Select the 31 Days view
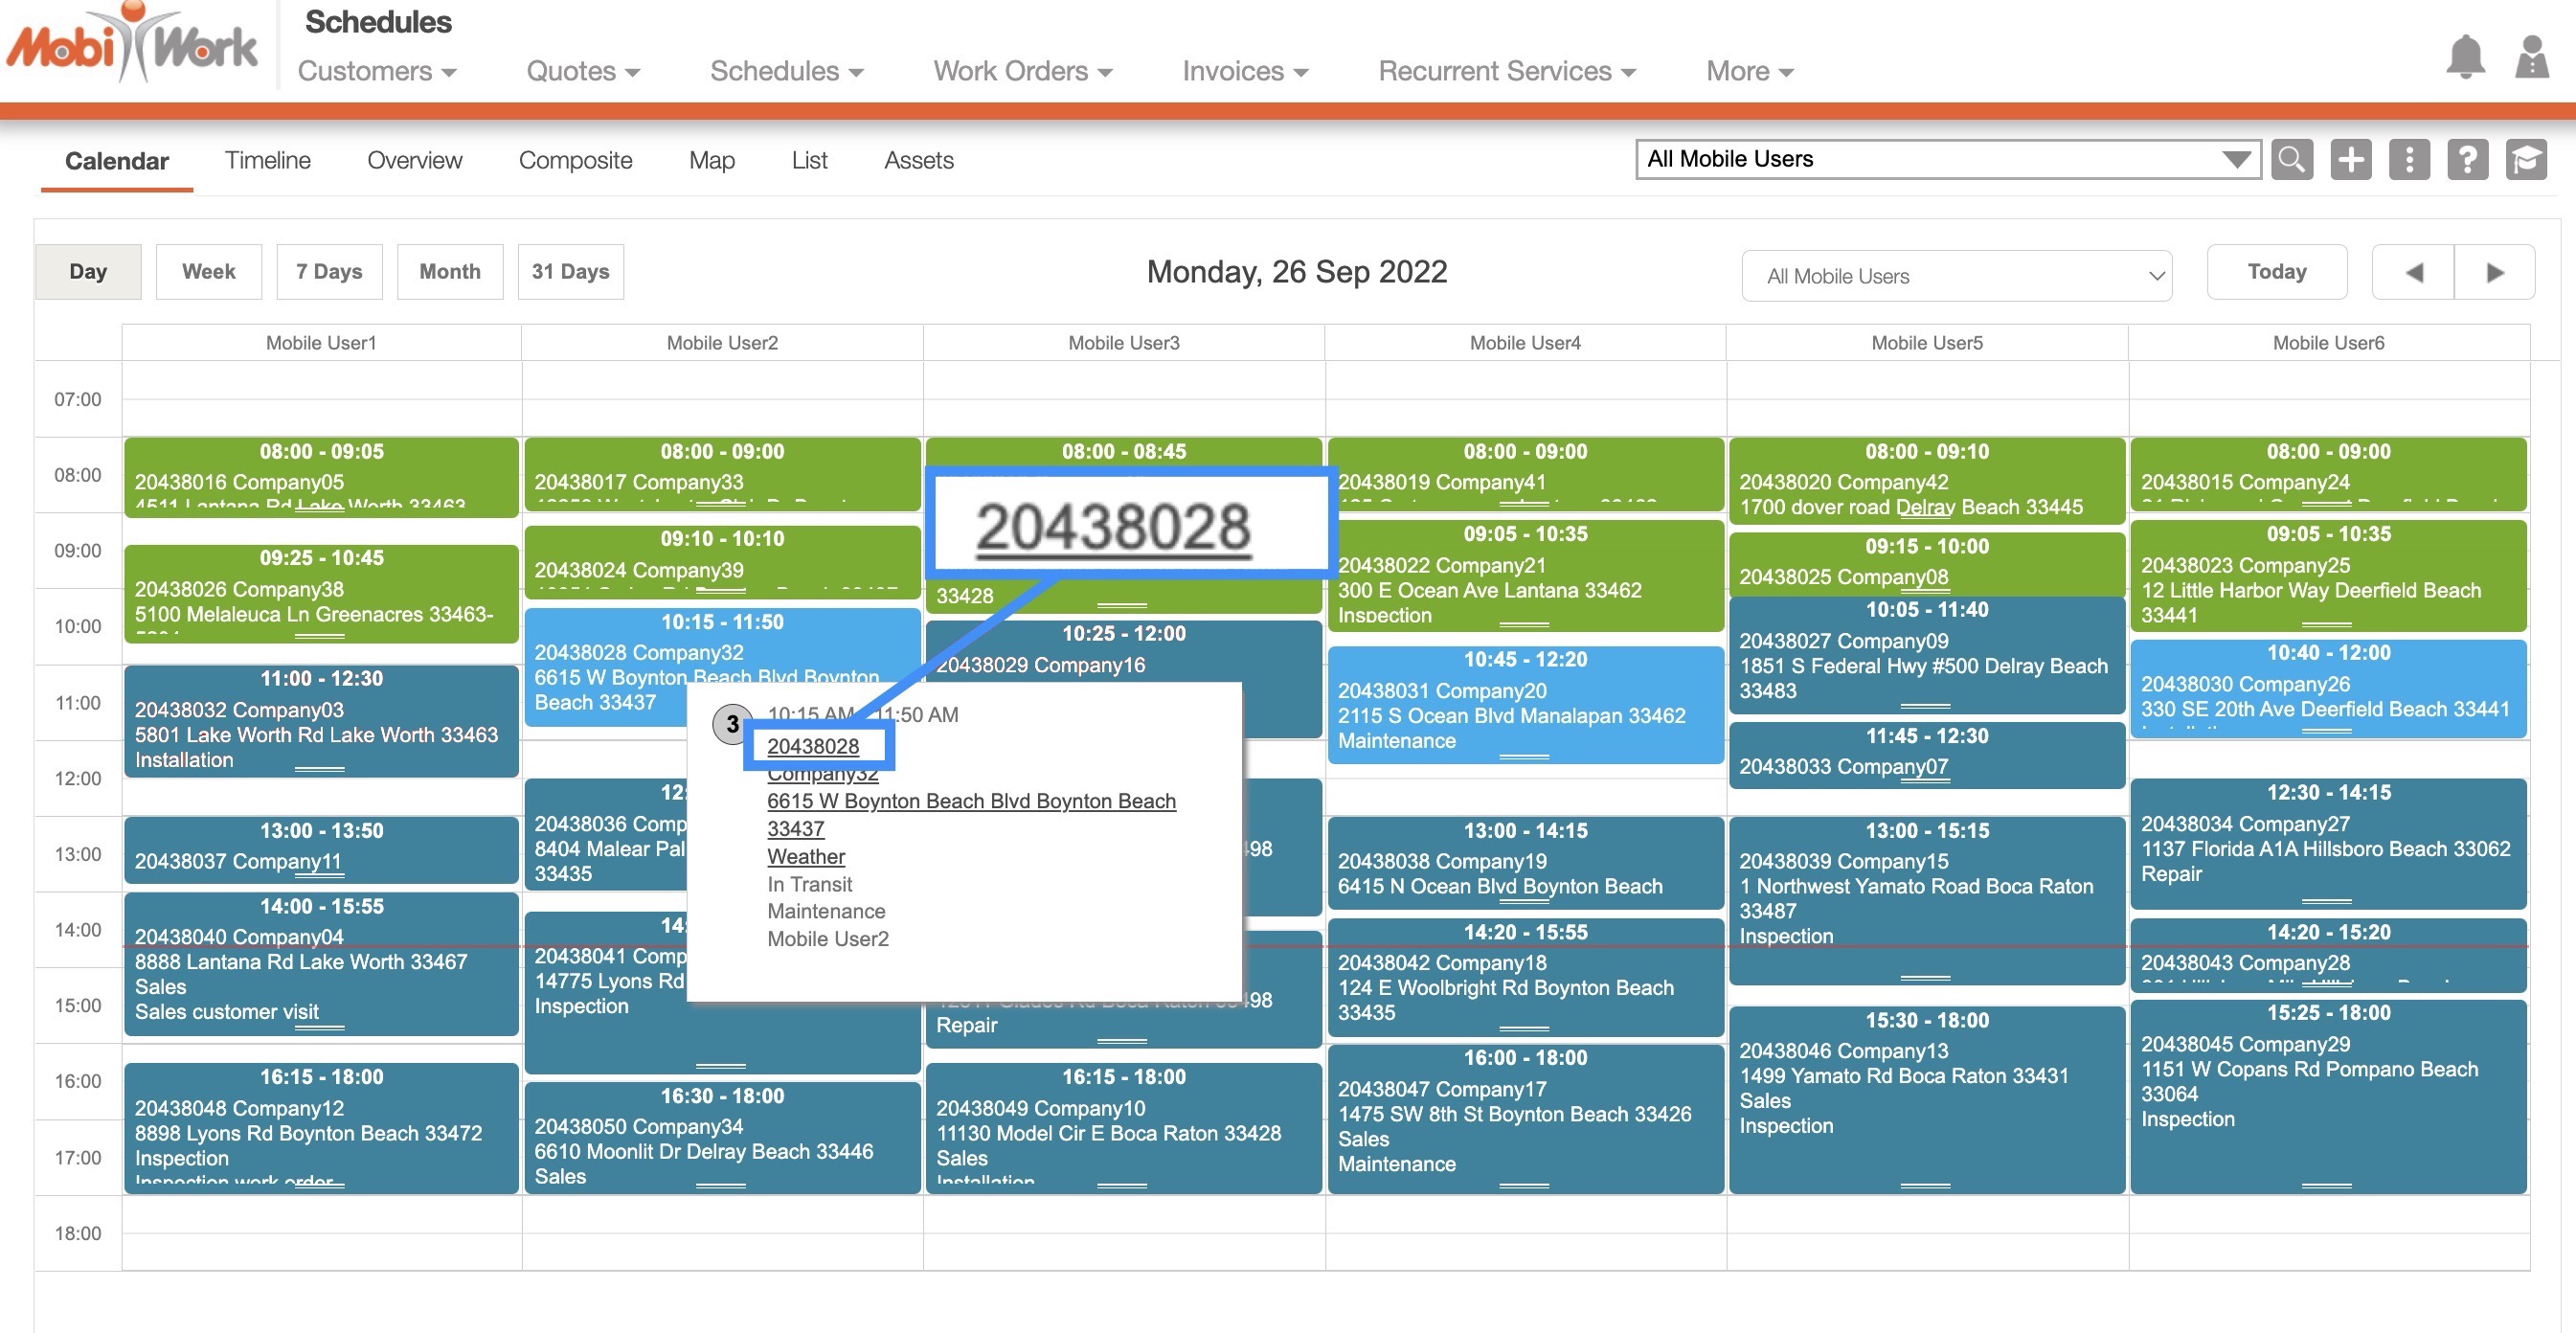Viewport: 2576px width, 1333px height. (570, 272)
